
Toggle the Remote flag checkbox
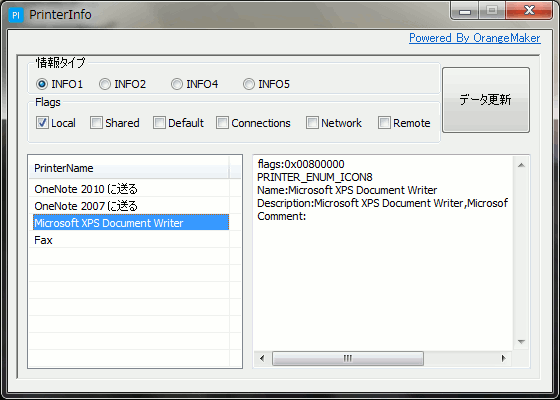click(384, 123)
